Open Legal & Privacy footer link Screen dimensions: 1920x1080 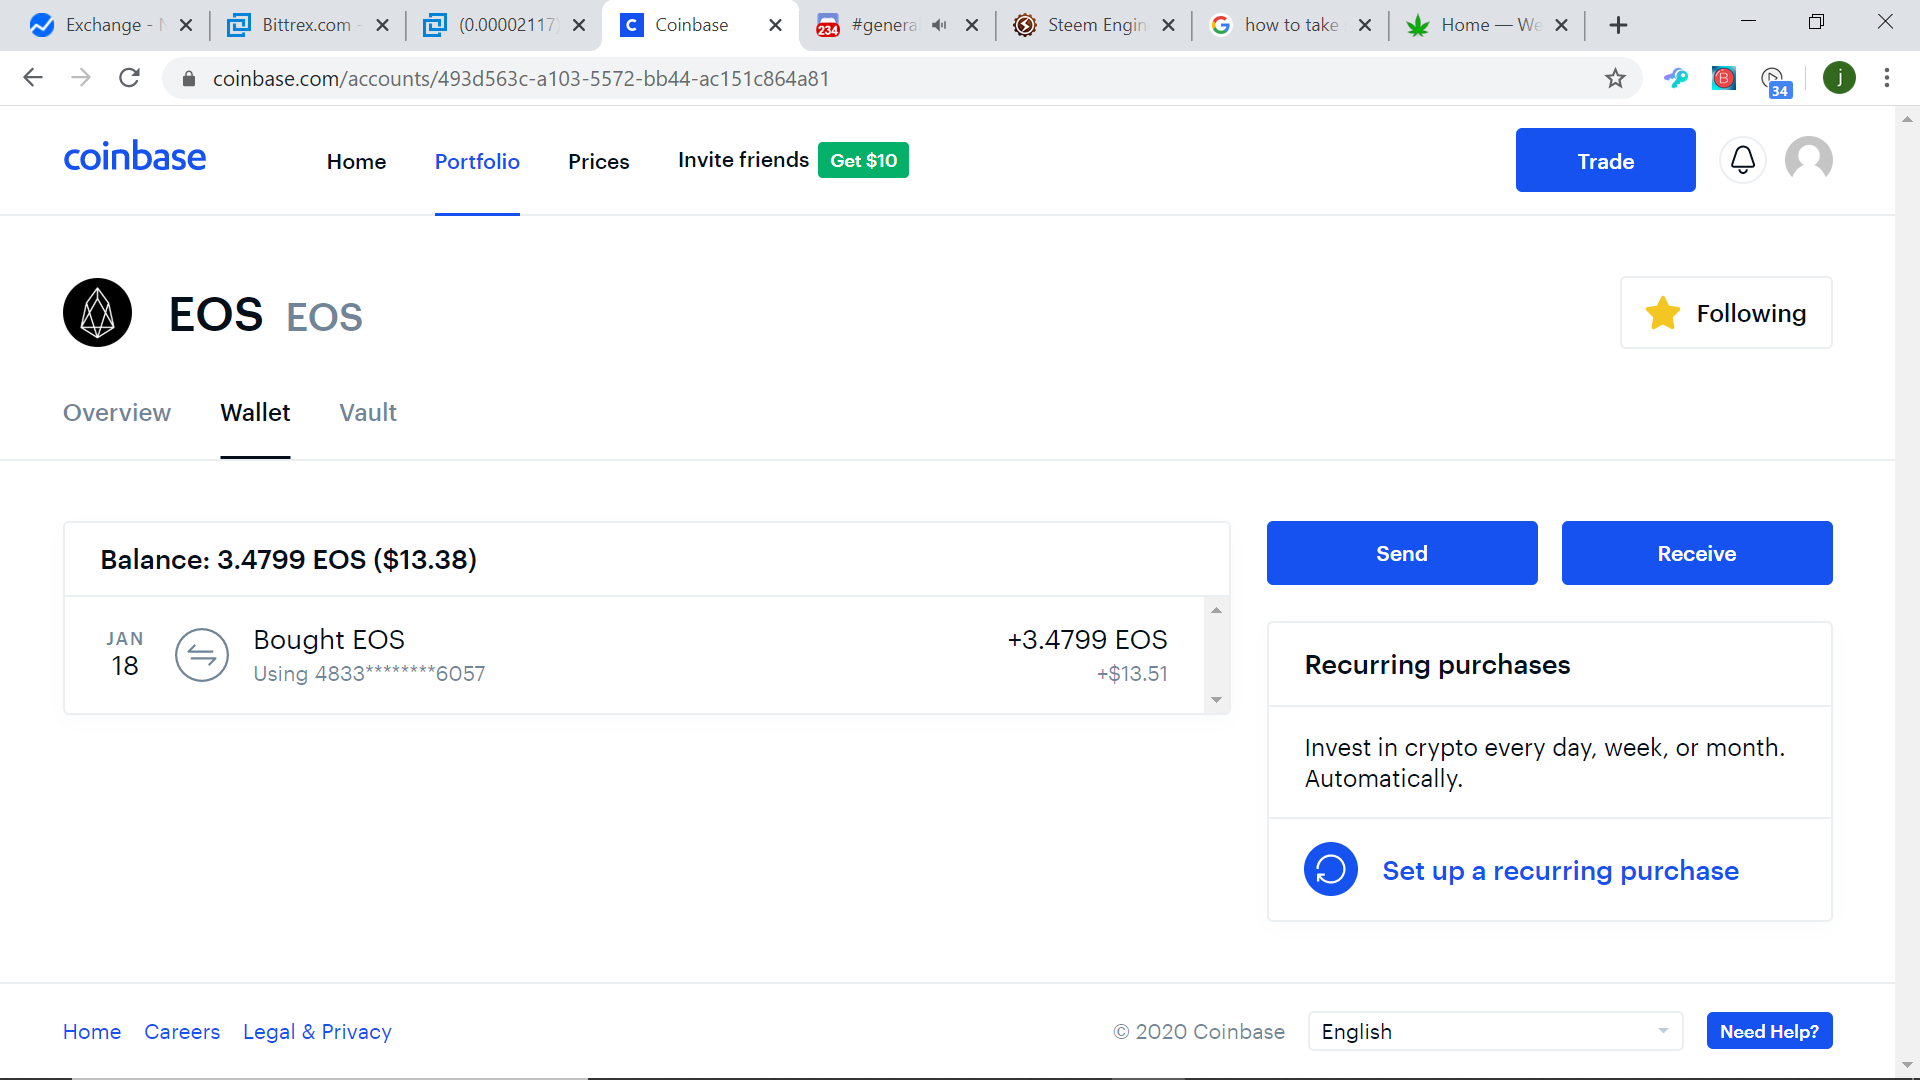pos(317,1031)
